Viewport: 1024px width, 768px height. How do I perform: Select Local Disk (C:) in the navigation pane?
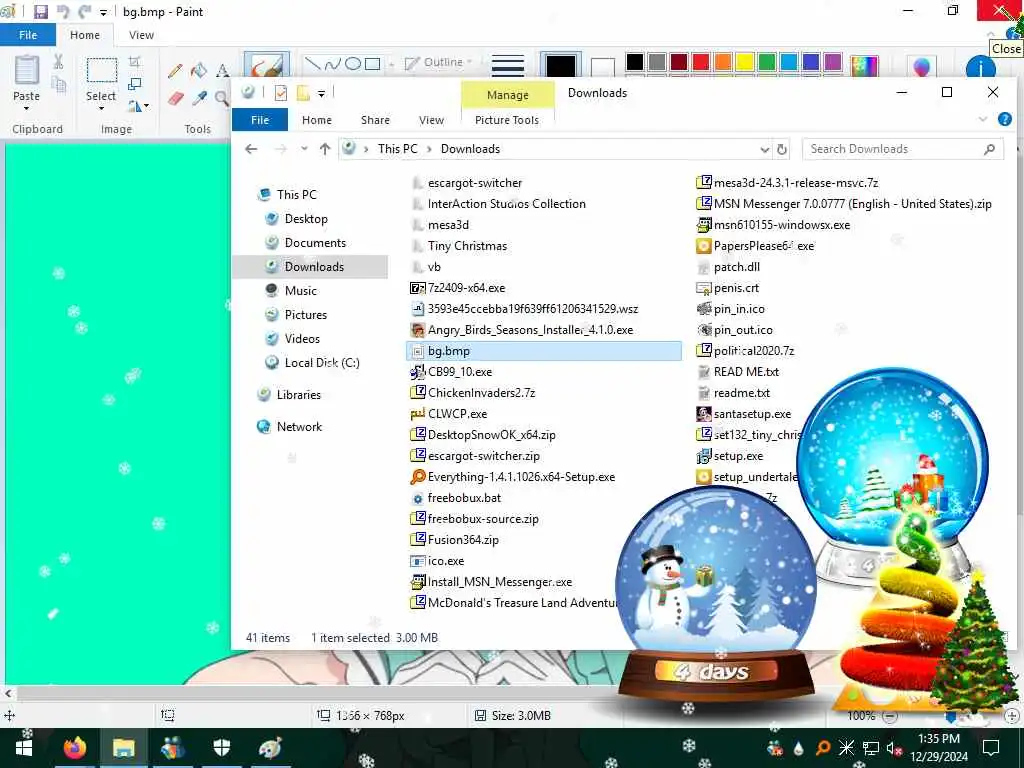pos(321,362)
